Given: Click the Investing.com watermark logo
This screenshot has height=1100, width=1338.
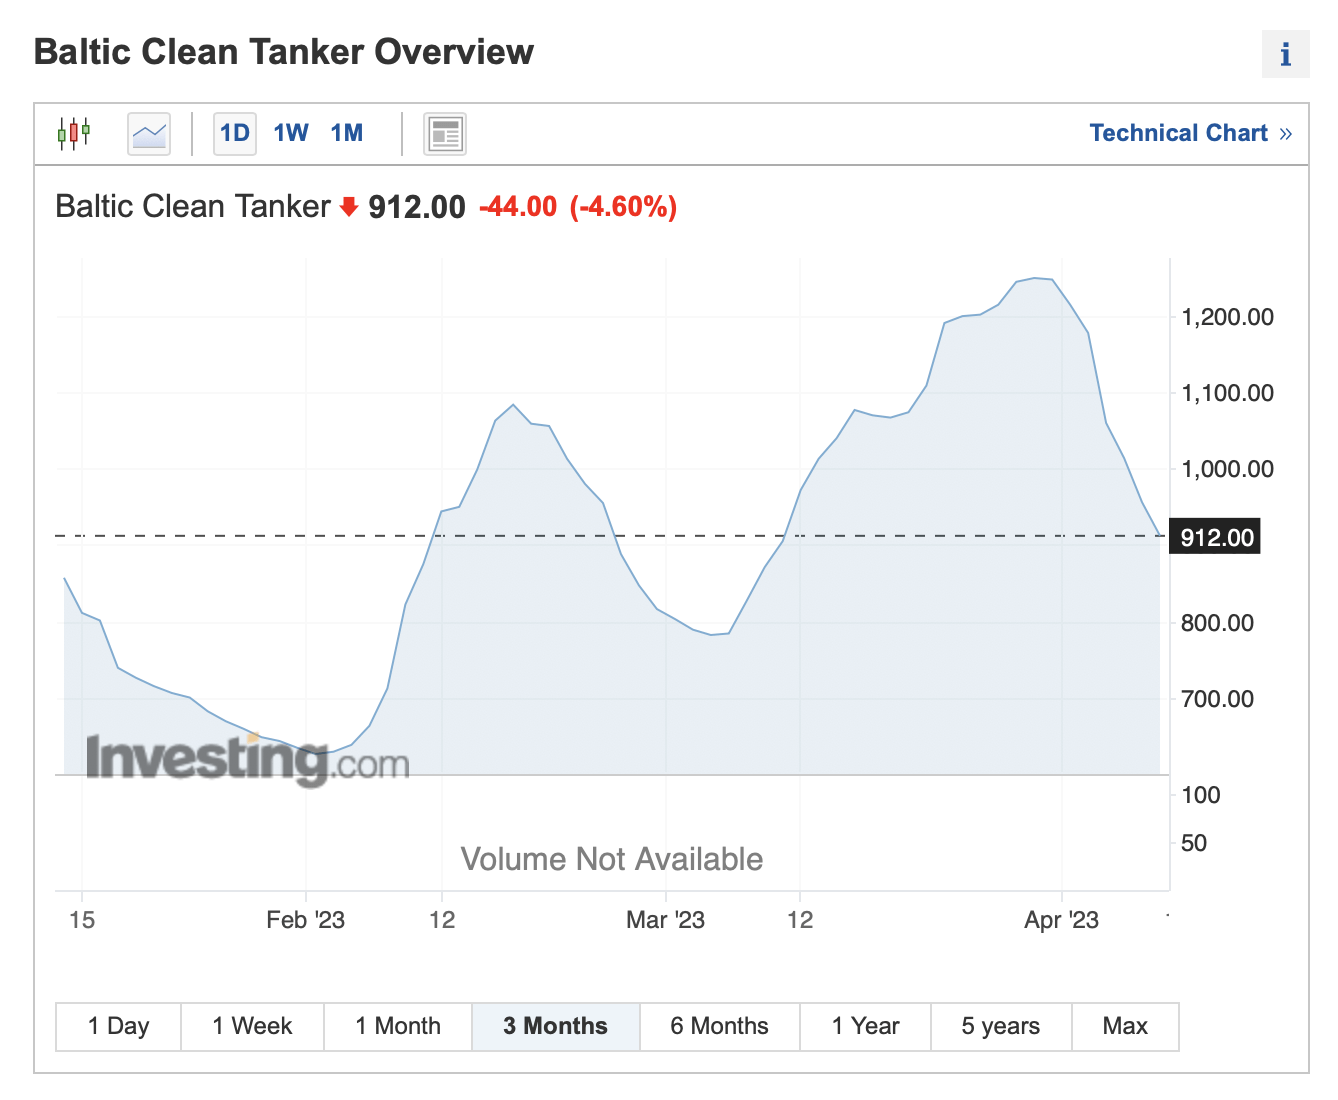Looking at the screenshot, I should pos(247,759).
